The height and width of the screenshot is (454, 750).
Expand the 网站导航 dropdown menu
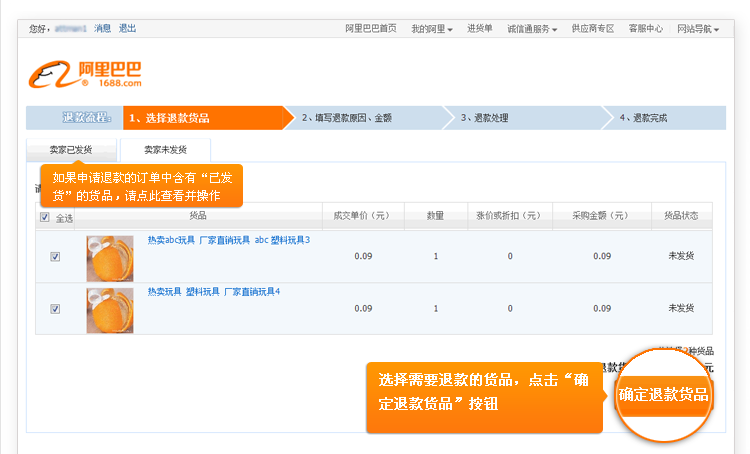coord(698,29)
